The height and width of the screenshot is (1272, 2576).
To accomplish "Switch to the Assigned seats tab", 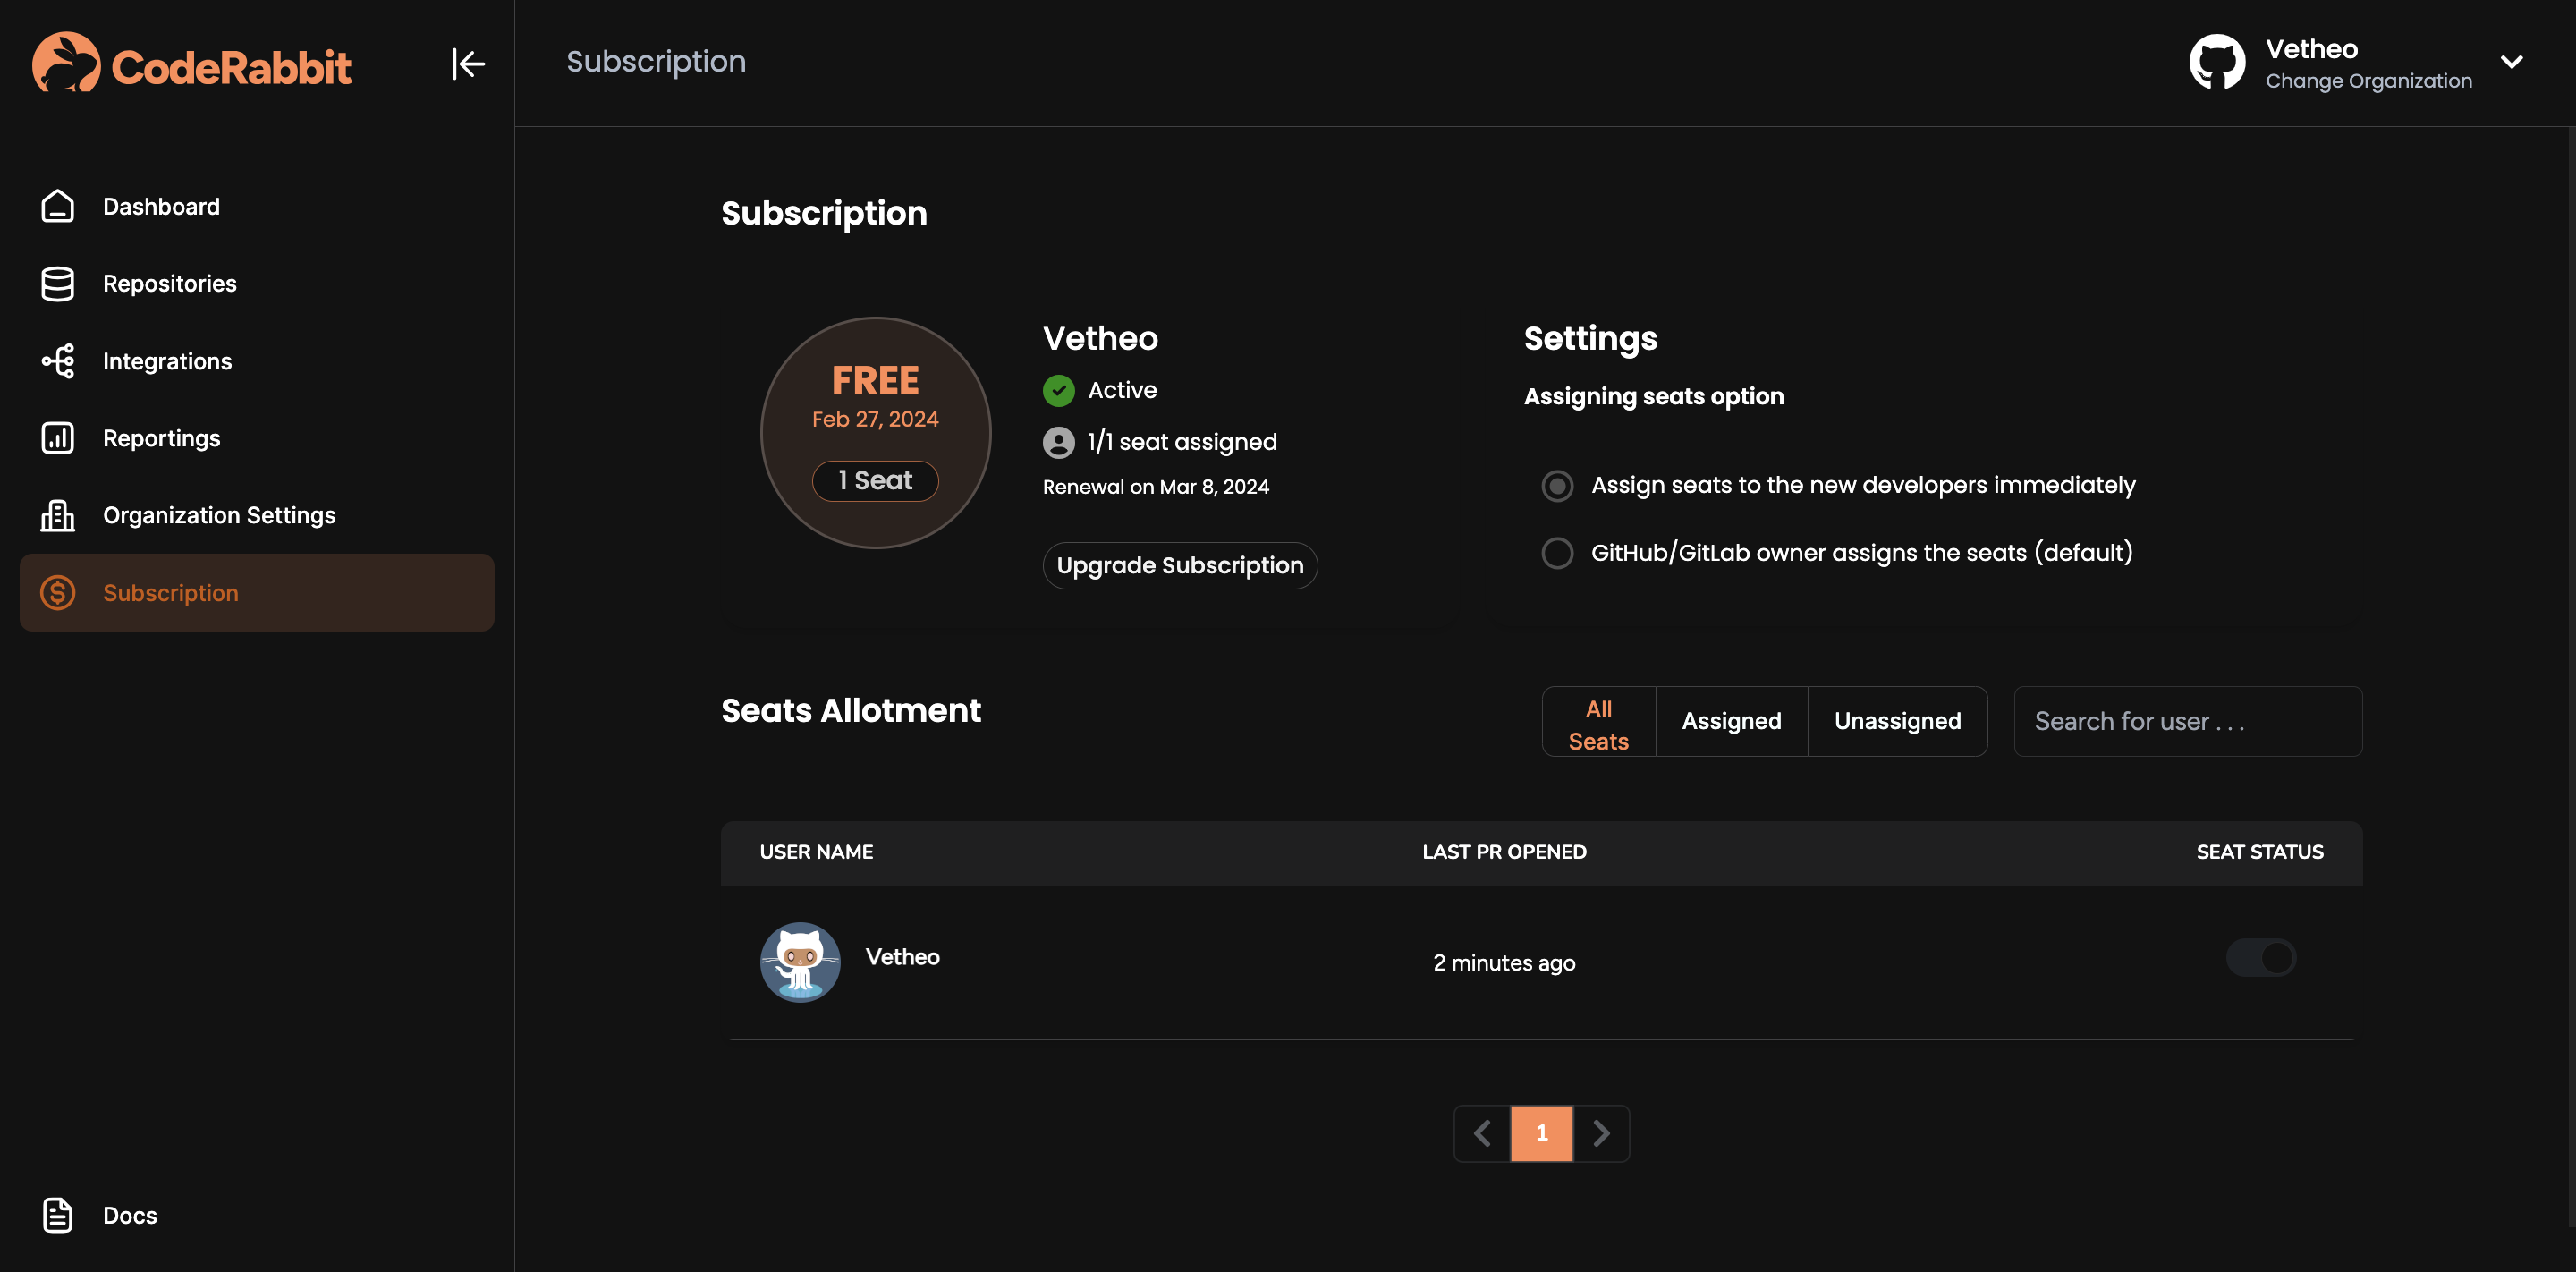I will (x=1732, y=722).
